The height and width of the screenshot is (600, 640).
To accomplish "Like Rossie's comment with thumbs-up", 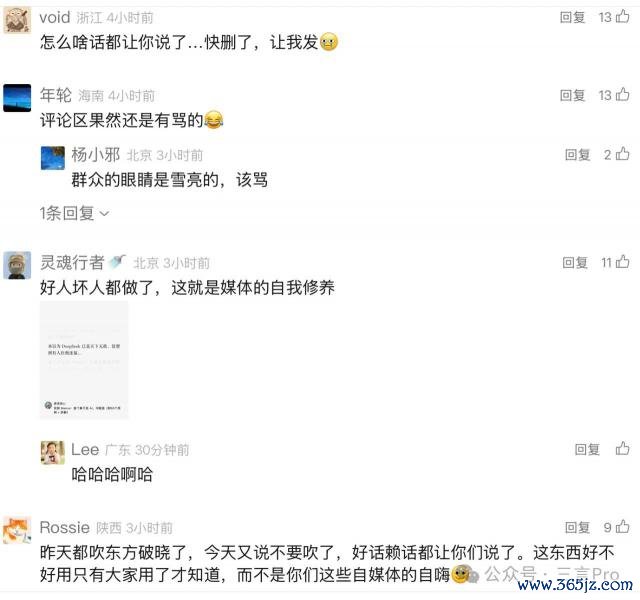I will 622,527.
